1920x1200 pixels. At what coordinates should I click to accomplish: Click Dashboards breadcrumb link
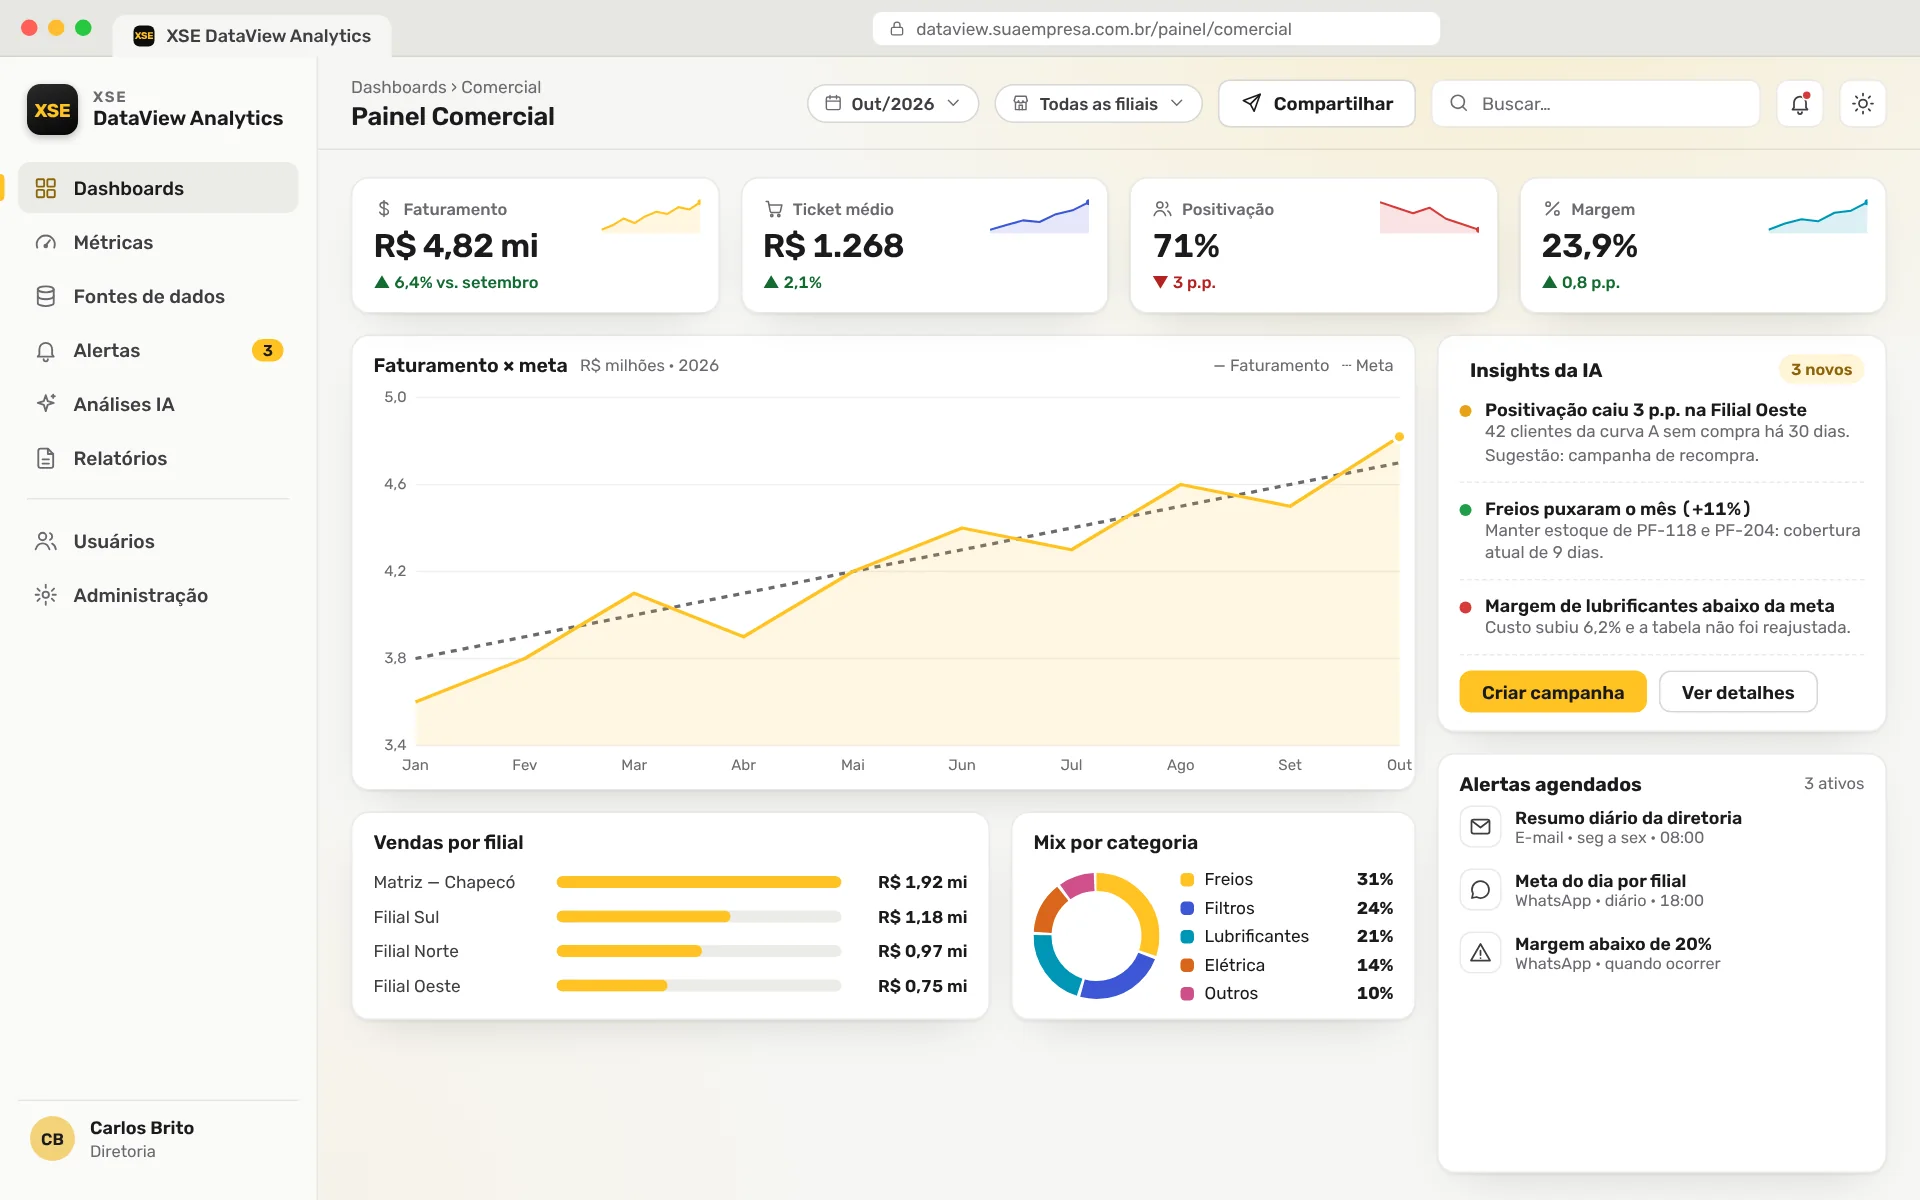(x=398, y=87)
